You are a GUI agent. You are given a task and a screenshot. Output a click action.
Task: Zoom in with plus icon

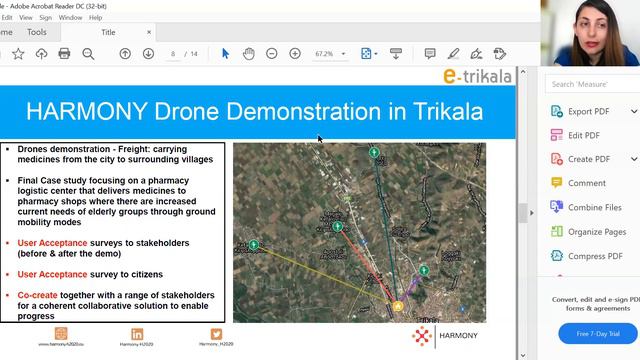pos(295,53)
